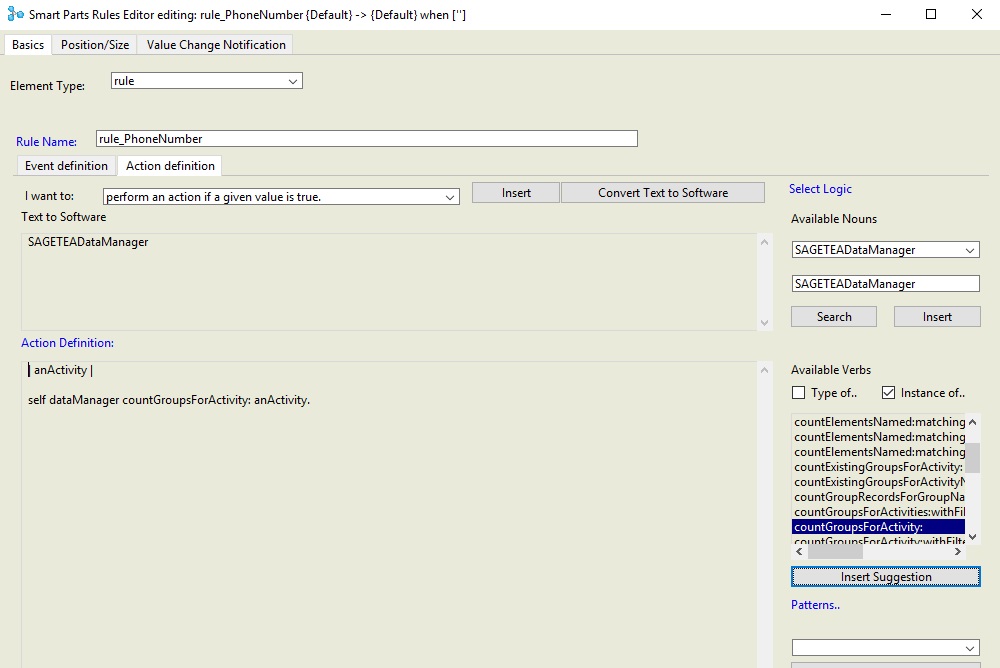The image size is (1000, 668).
Task: Enable the 'Type of..' checkbox
Action: tap(798, 392)
